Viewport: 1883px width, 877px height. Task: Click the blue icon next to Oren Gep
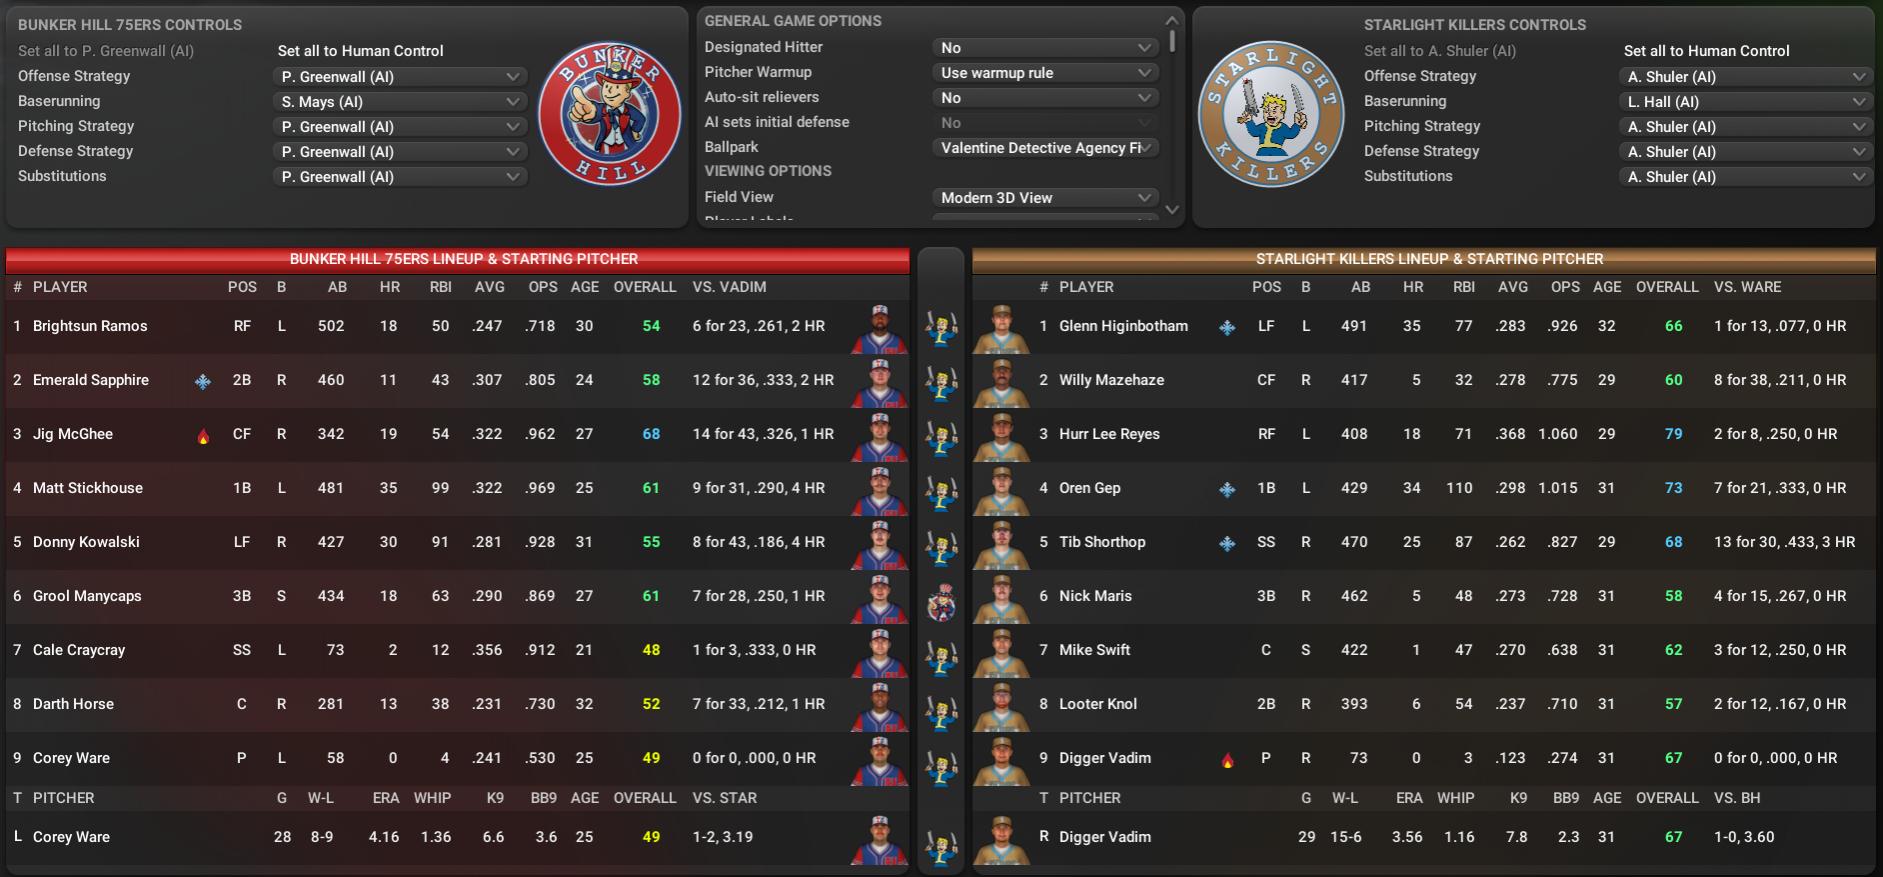(x=1227, y=489)
